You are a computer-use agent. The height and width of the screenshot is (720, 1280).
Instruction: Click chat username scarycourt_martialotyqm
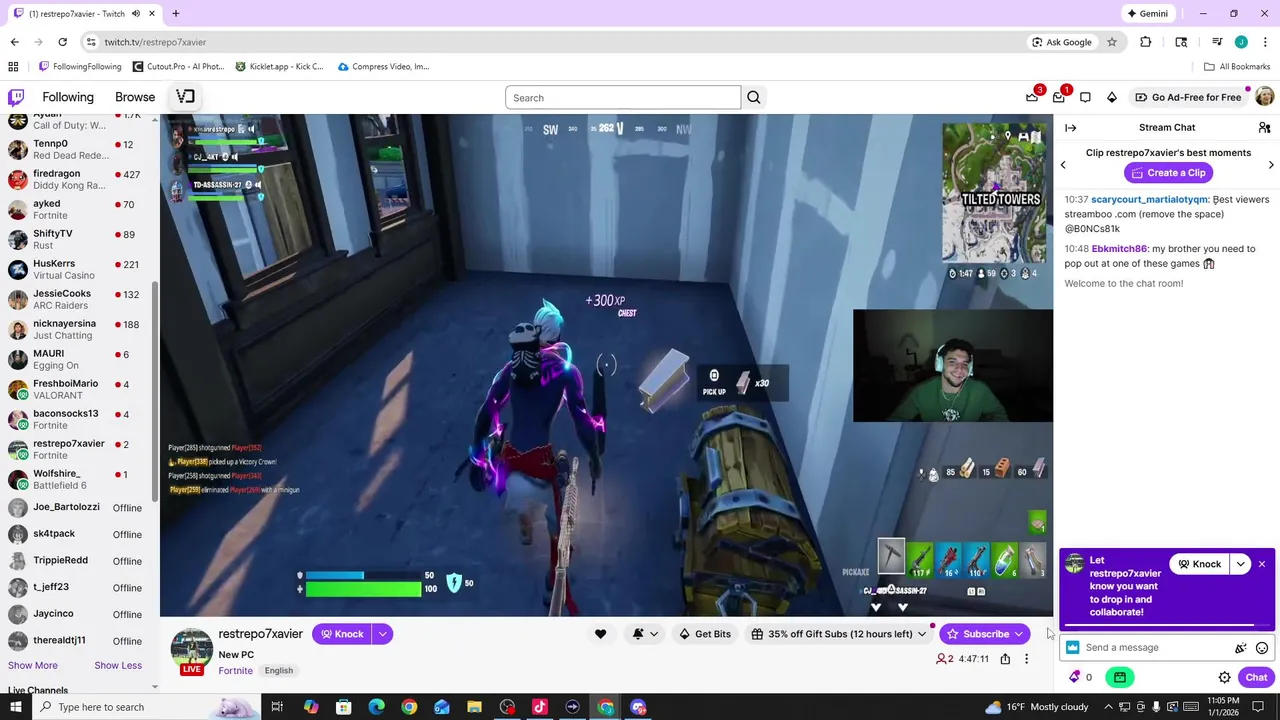click(x=1149, y=199)
